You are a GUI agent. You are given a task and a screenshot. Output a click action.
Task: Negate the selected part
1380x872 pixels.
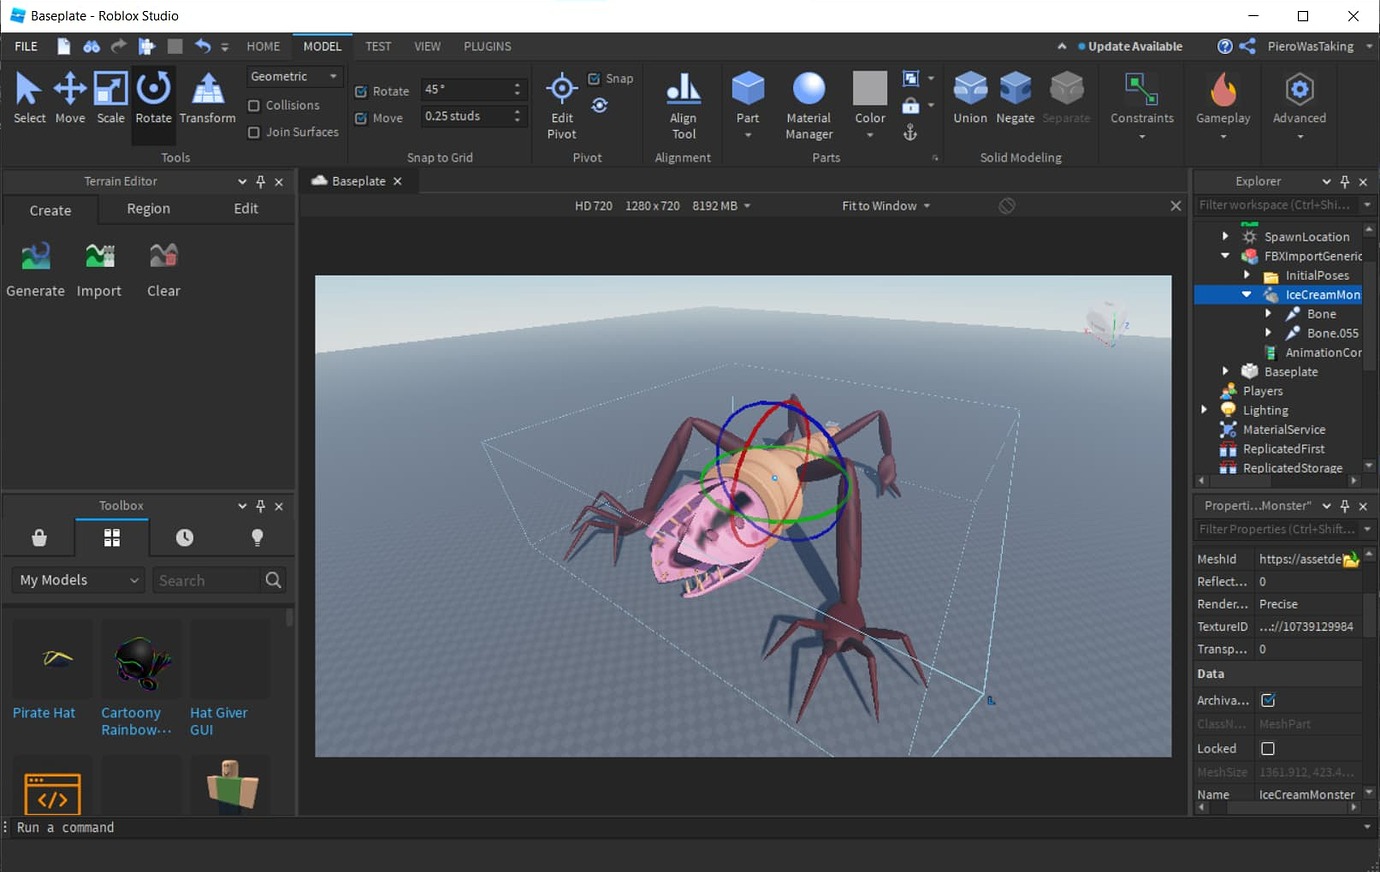coord(1015,97)
